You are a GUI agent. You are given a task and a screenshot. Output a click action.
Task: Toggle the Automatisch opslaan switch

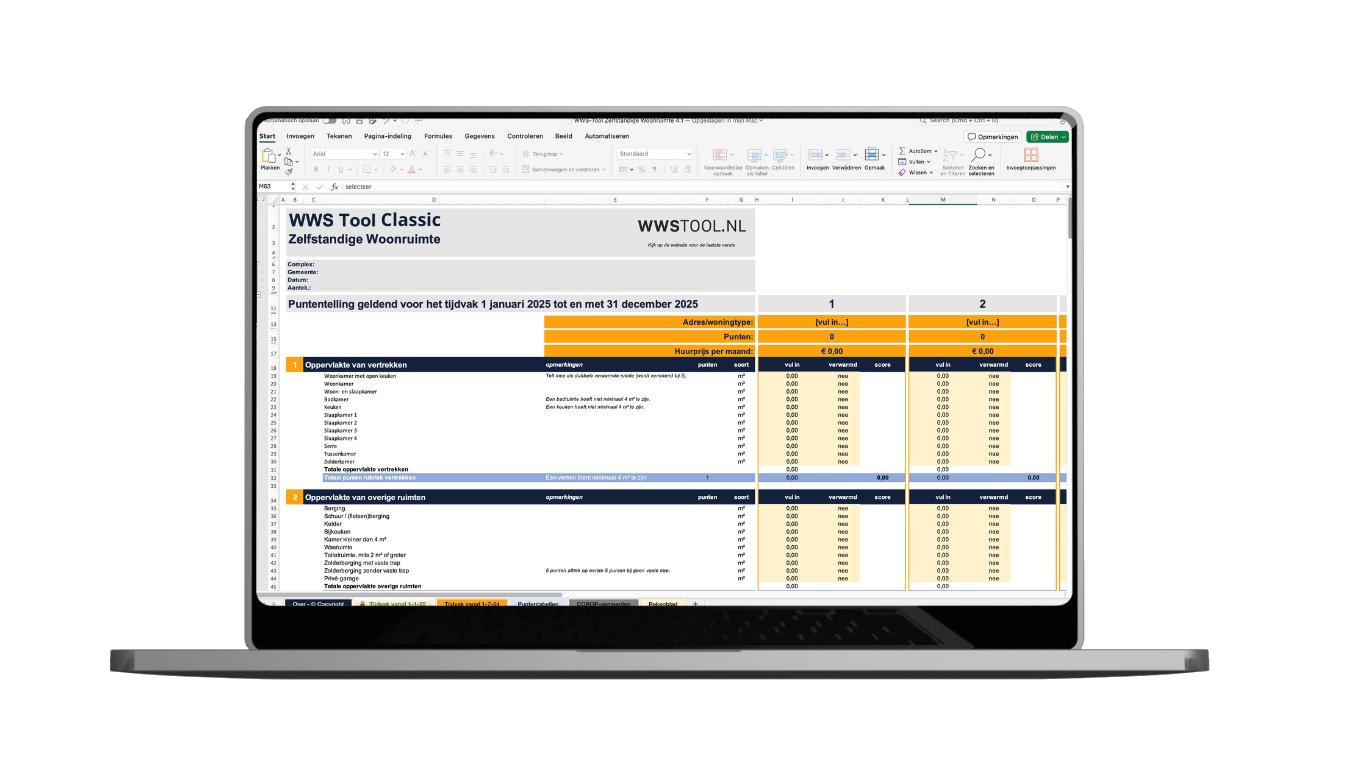pos(329,121)
